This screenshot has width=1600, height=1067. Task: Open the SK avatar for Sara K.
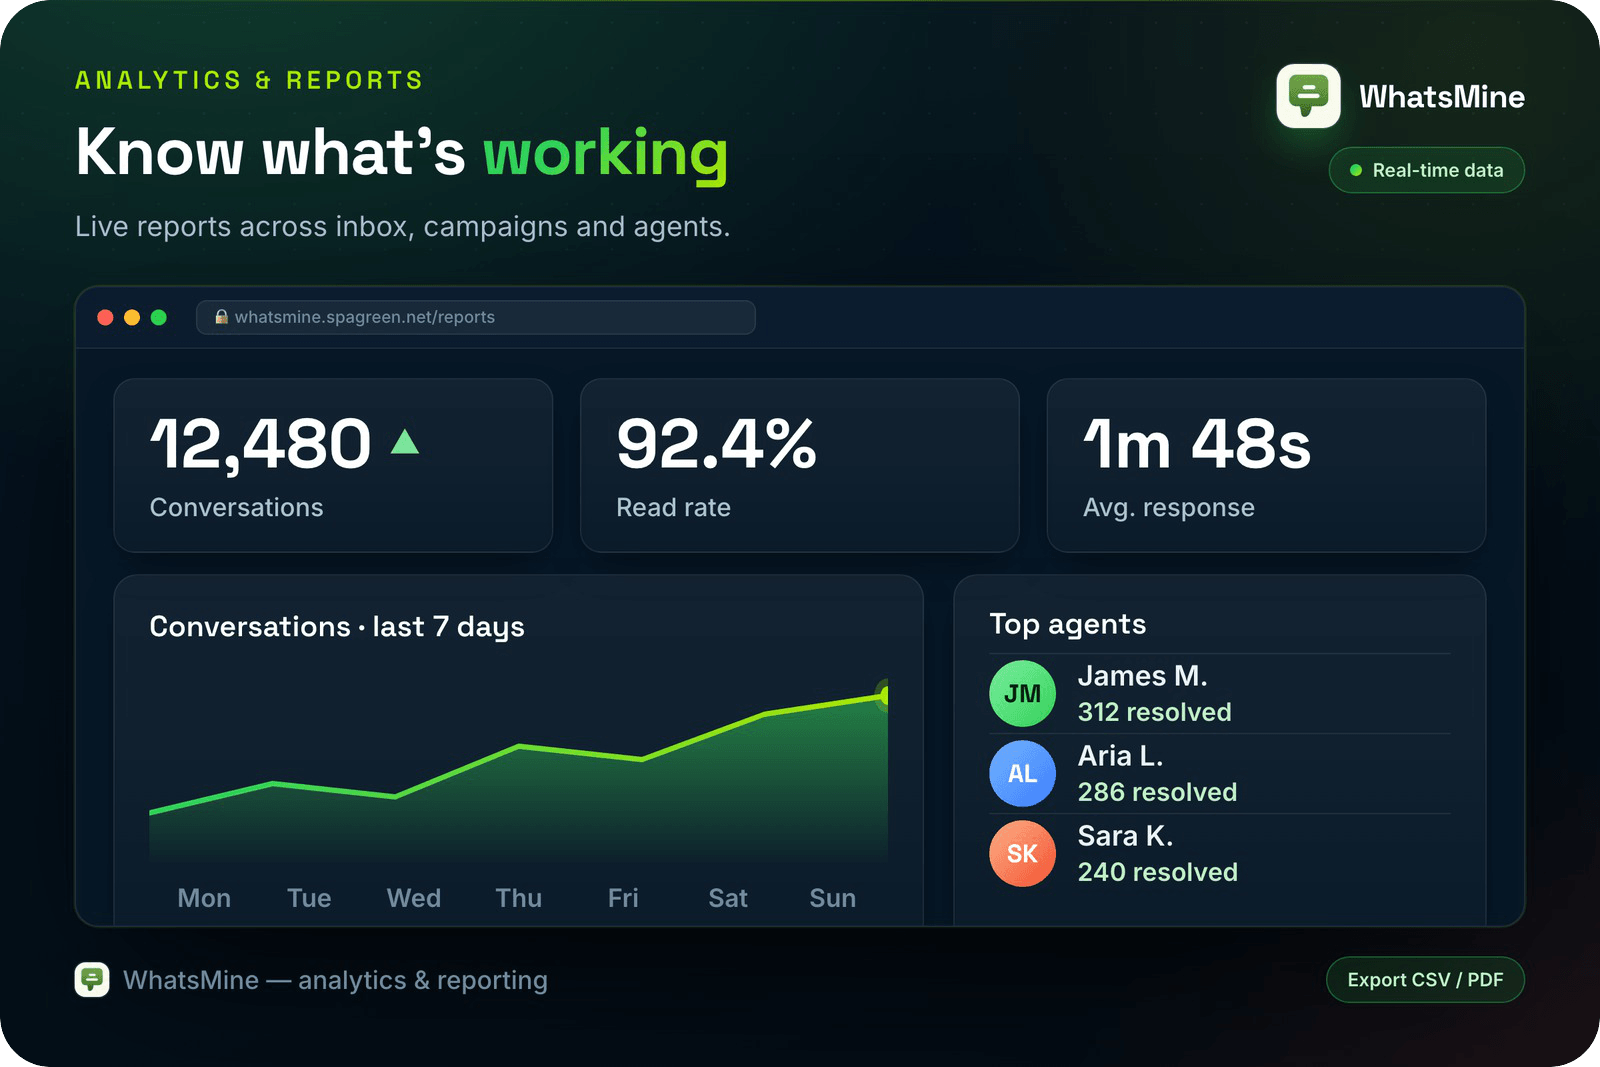(1022, 854)
